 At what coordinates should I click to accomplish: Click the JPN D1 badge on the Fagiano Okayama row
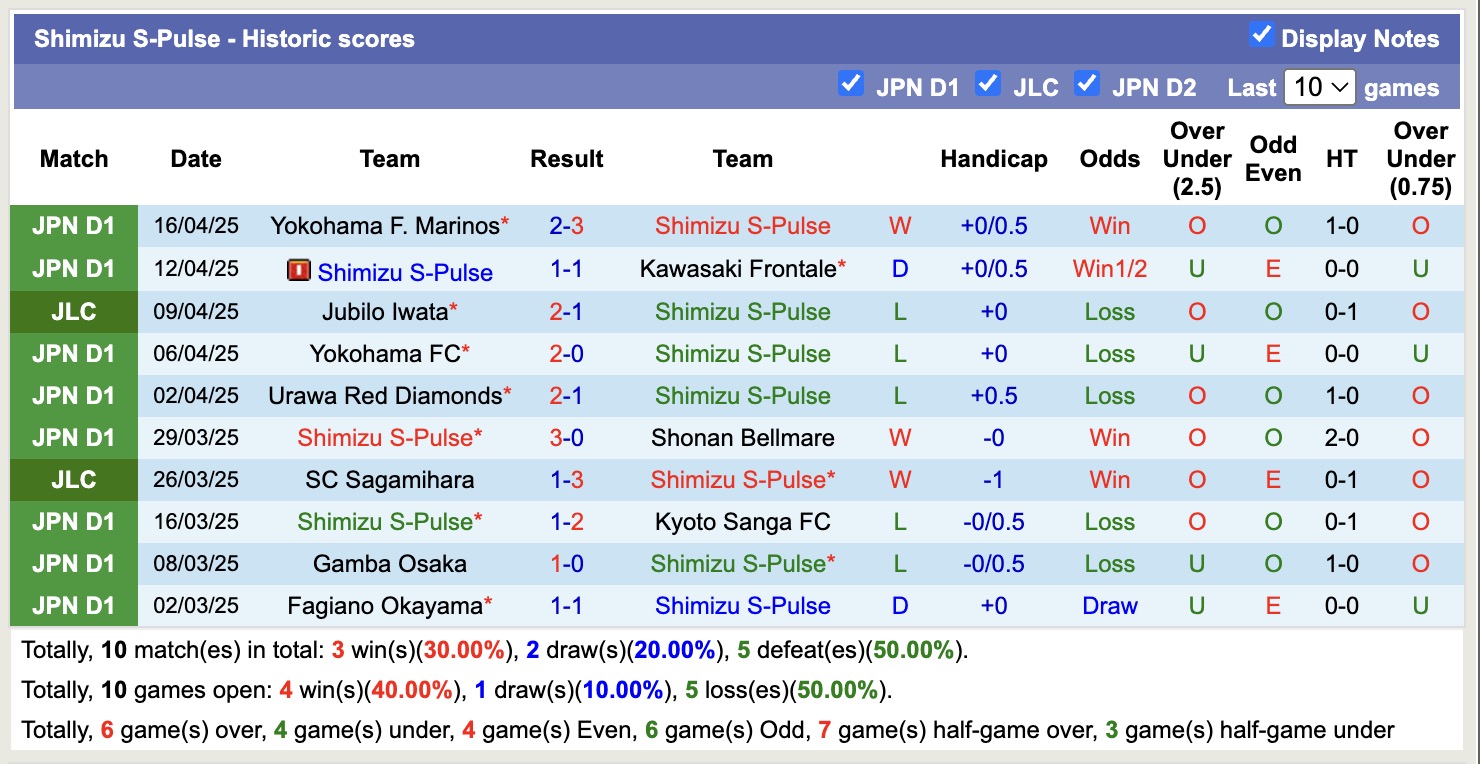[x=73, y=605]
